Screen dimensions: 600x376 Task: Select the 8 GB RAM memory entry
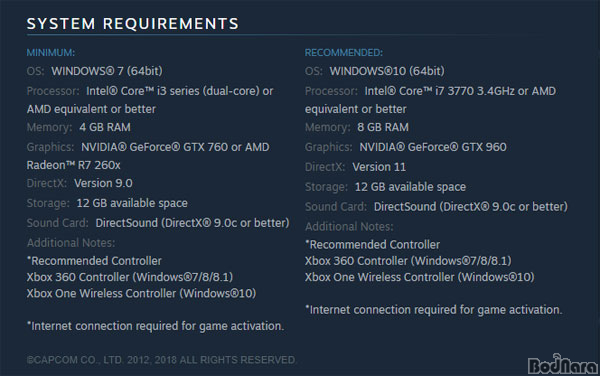pyautogui.click(x=383, y=127)
